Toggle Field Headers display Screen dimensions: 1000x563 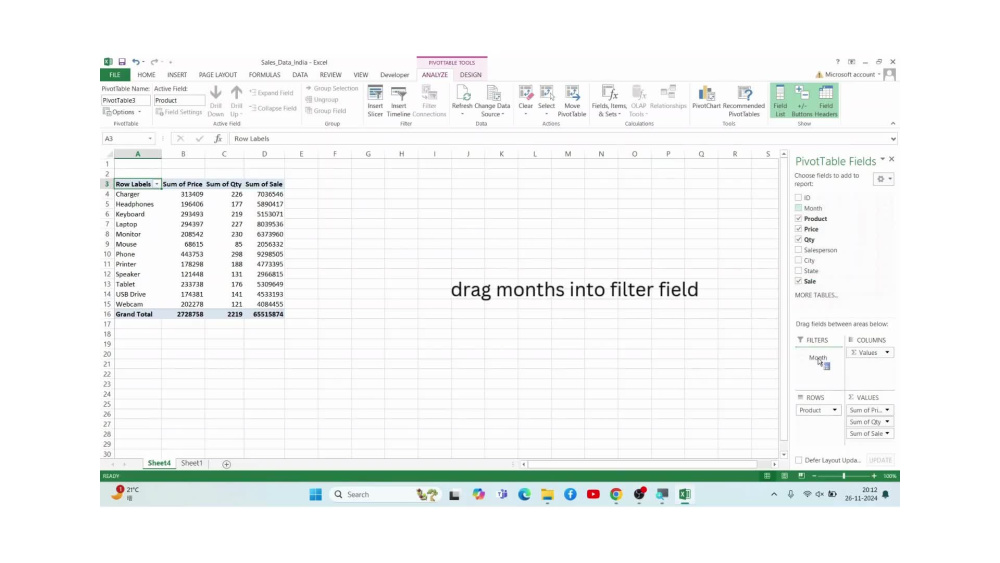[826, 101]
